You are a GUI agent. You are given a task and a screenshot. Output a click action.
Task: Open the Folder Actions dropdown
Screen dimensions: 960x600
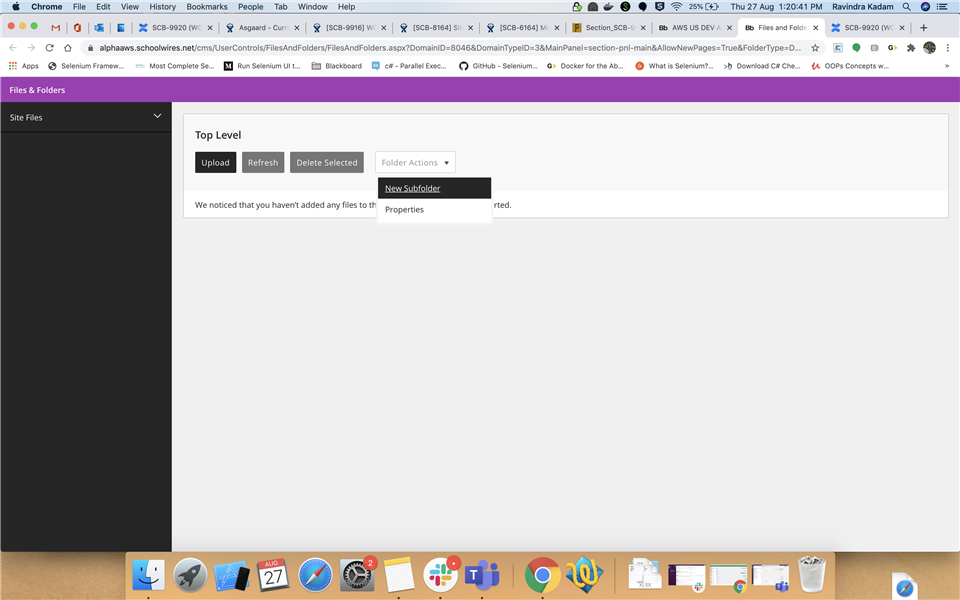point(415,162)
